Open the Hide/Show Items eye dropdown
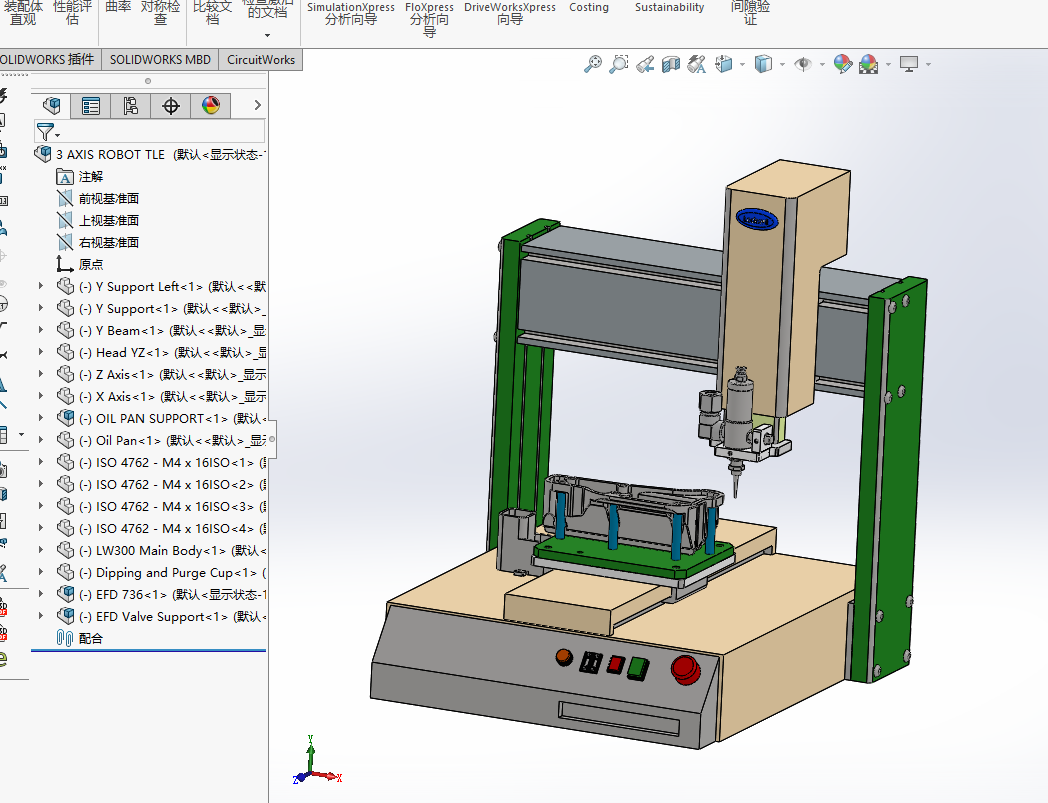Viewport: 1048px width, 803px height. click(x=822, y=64)
